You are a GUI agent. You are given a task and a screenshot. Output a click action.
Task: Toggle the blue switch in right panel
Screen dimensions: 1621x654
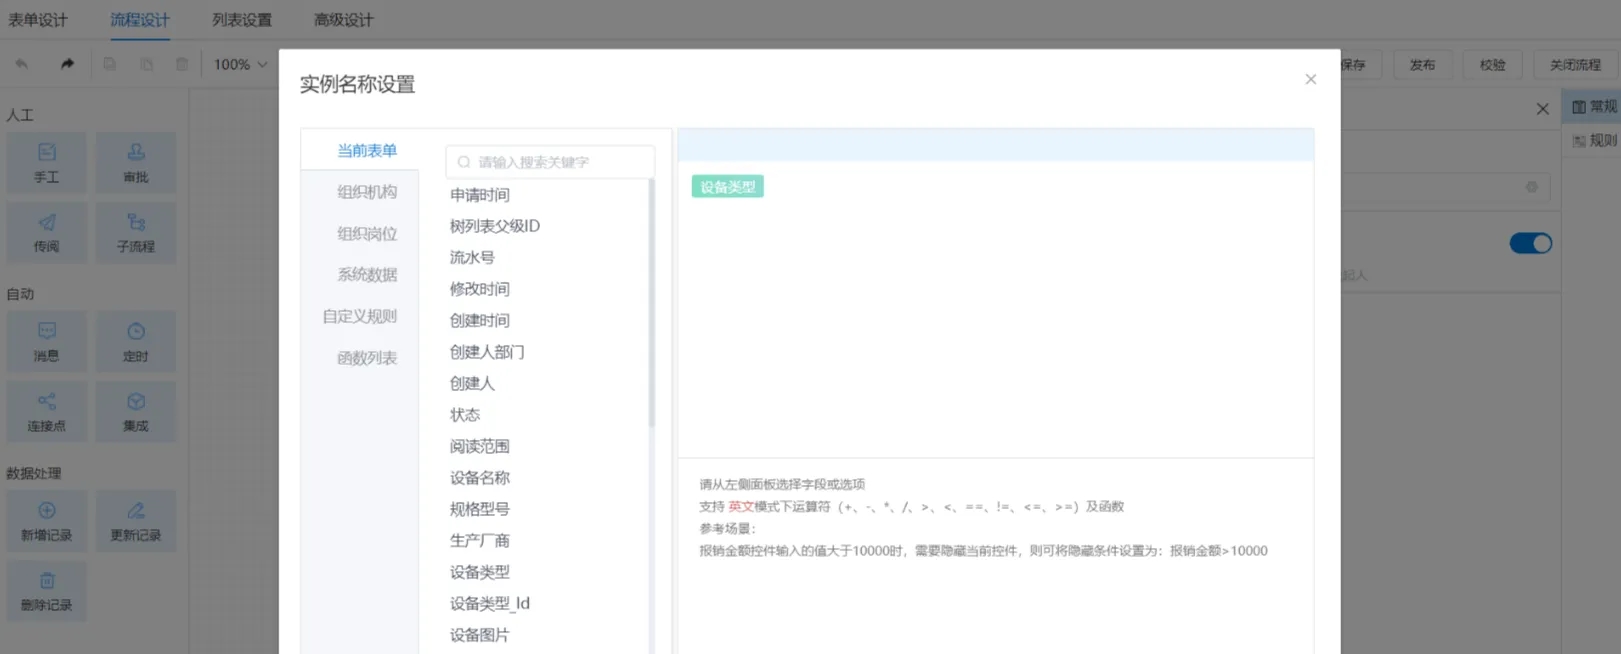pyautogui.click(x=1530, y=243)
